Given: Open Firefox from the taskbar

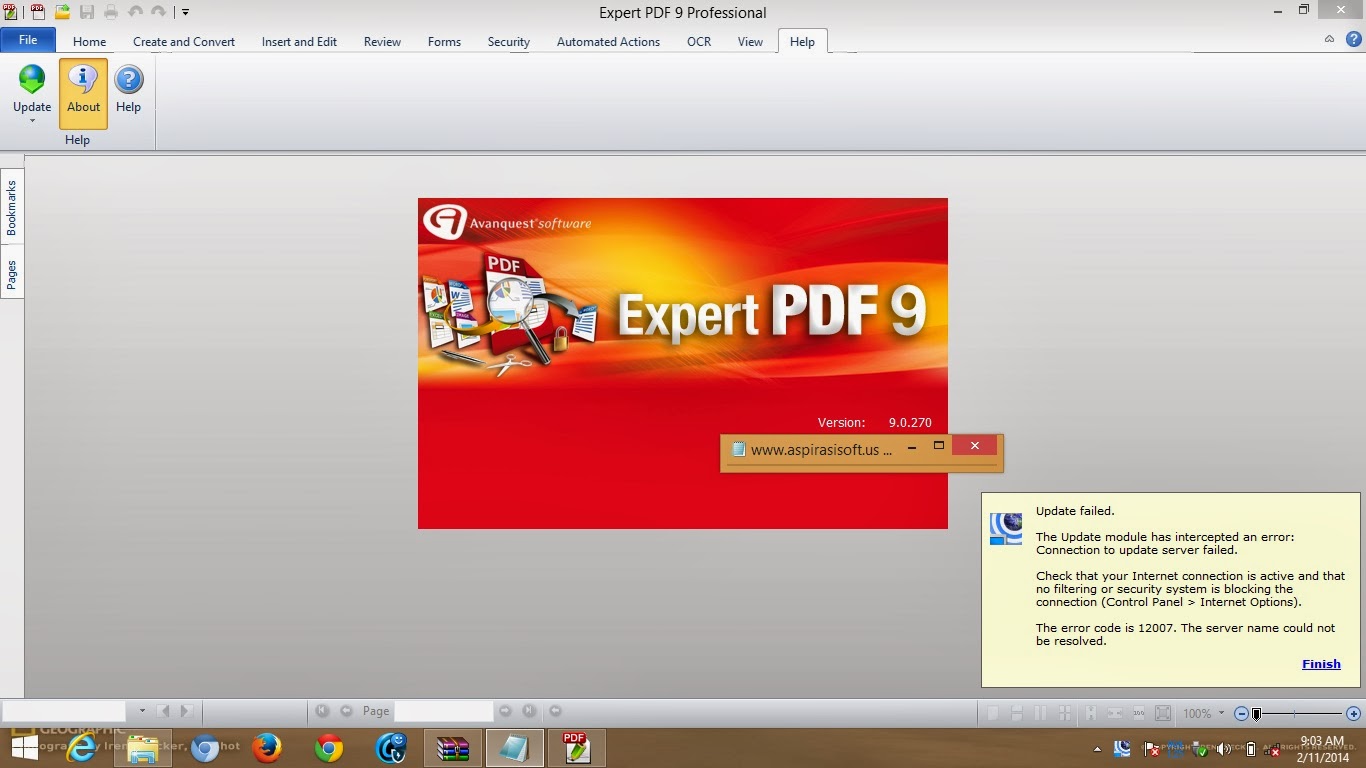Looking at the screenshot, I should click(266, 747).
